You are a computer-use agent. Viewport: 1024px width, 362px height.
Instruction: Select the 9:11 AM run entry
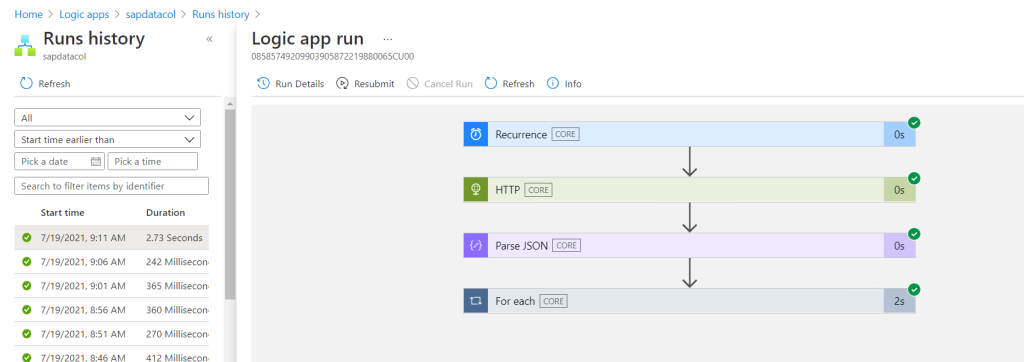[x=112, y=238]
